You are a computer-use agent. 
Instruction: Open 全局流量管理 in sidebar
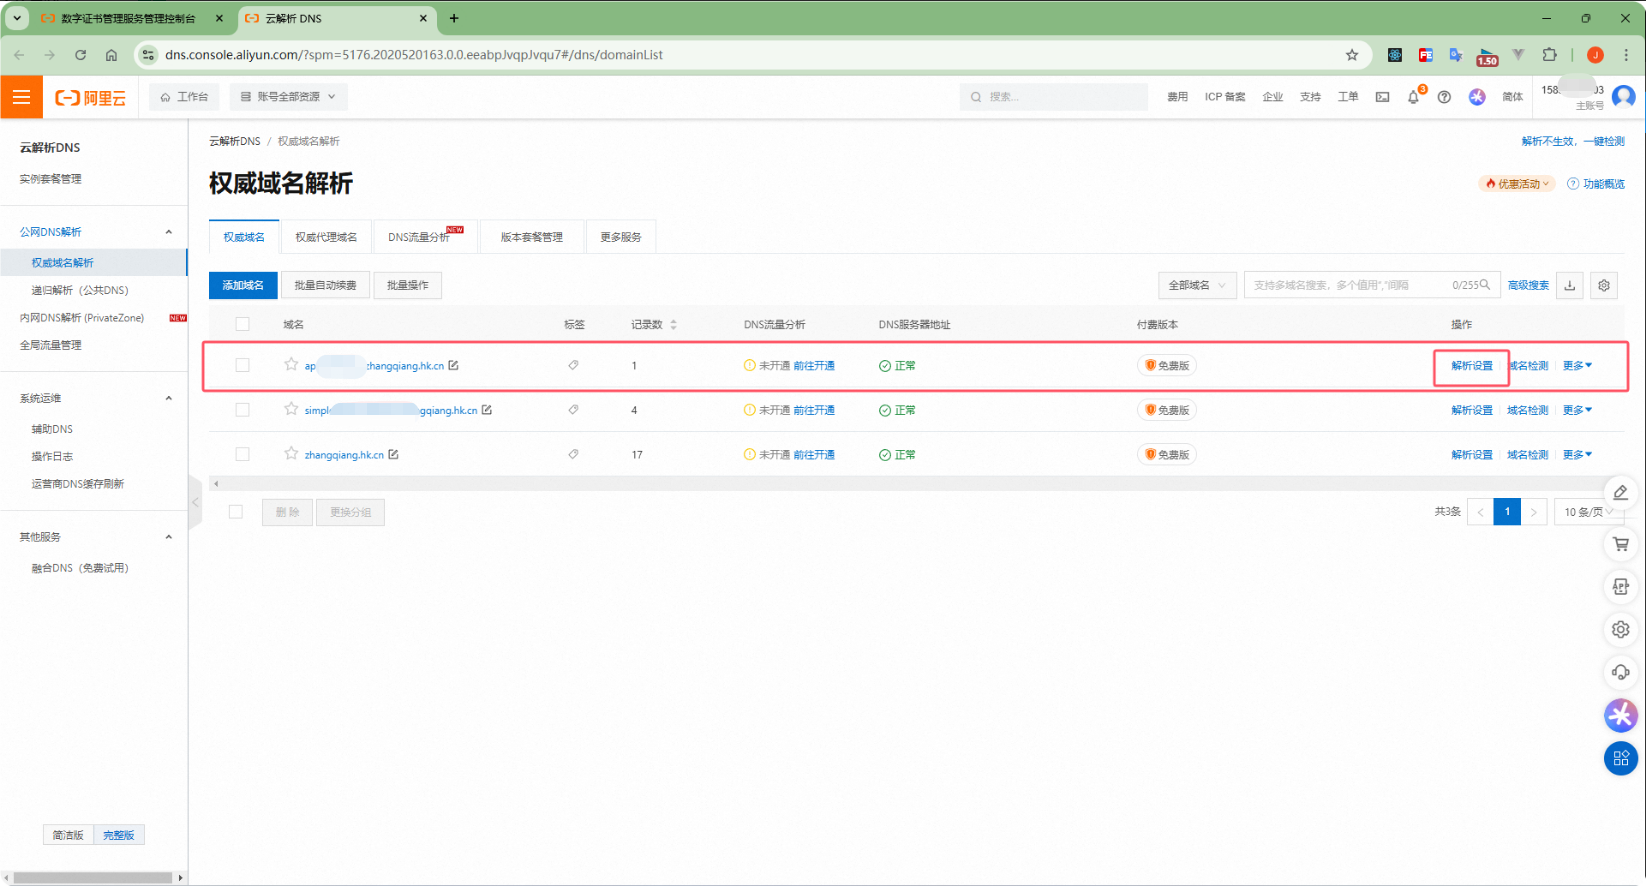click(x=51, y=345)
